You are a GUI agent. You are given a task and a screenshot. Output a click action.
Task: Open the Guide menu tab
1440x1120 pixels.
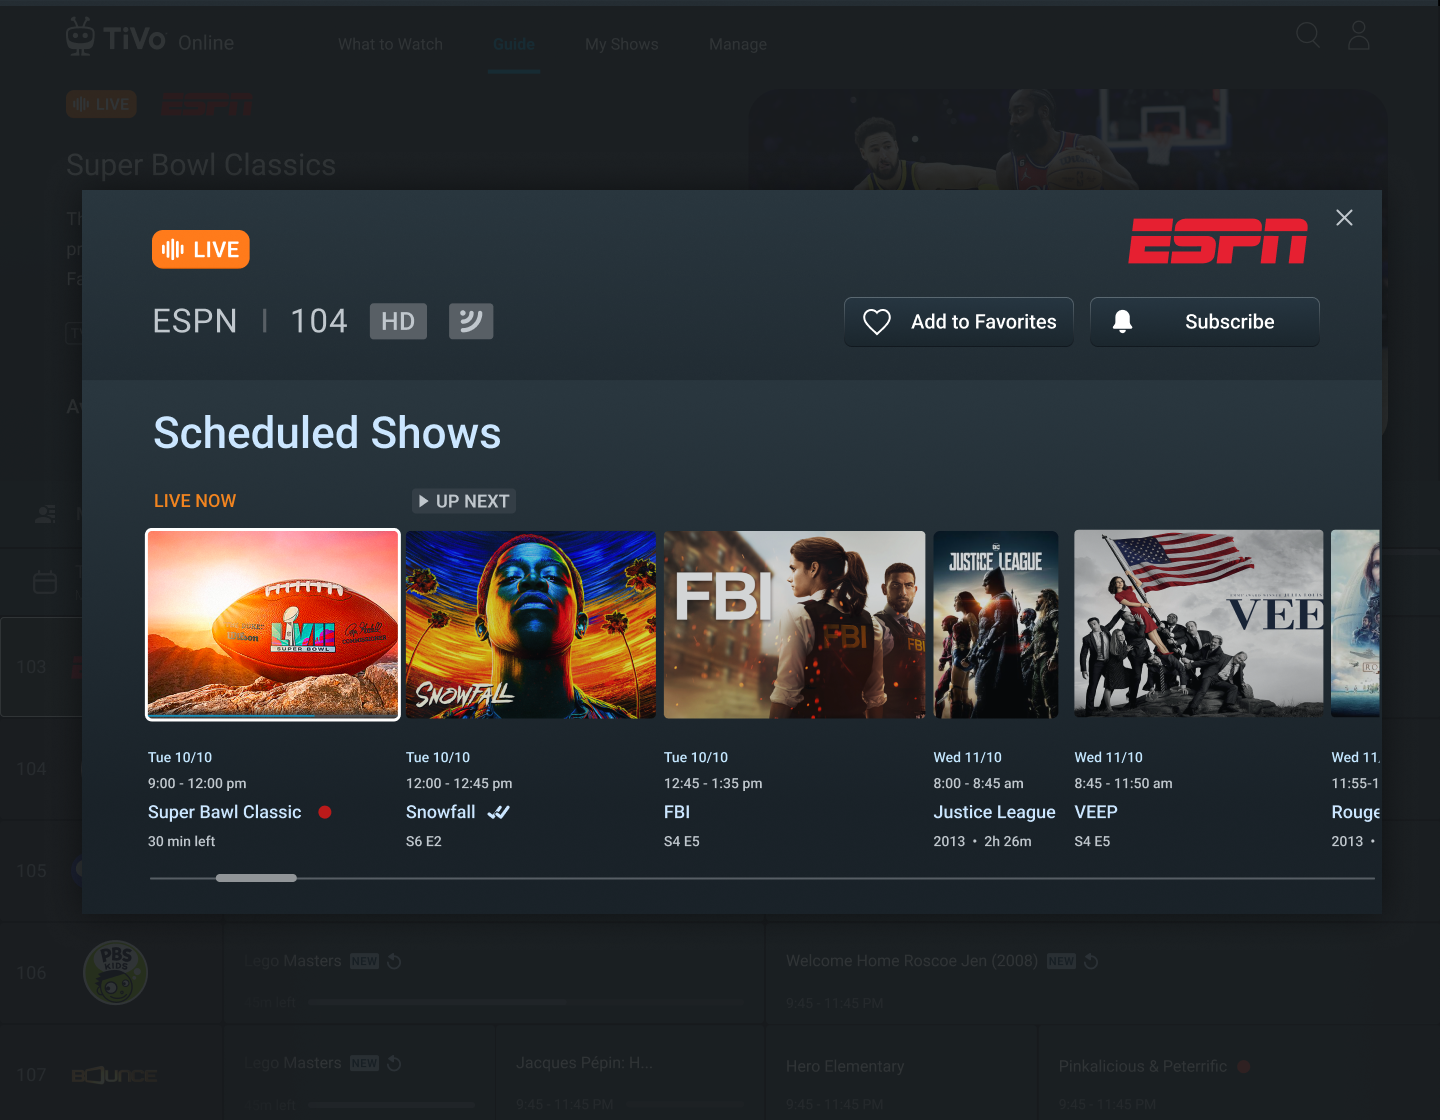514,44
